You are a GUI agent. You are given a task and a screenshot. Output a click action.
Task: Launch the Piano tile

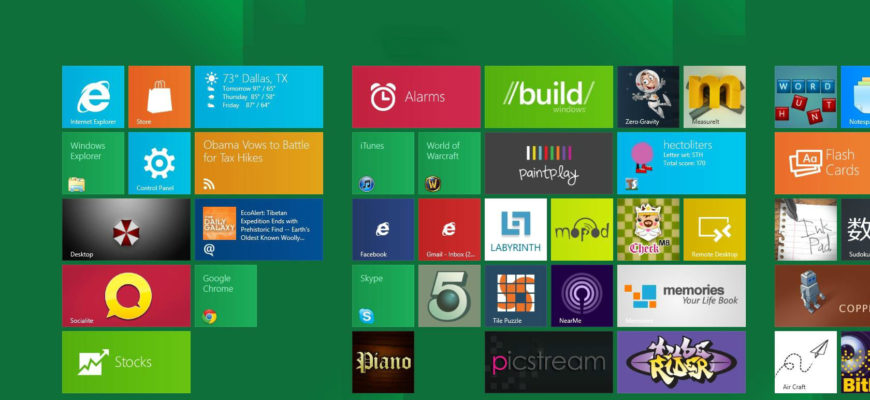pyautogui.click(x=383, y=362)
